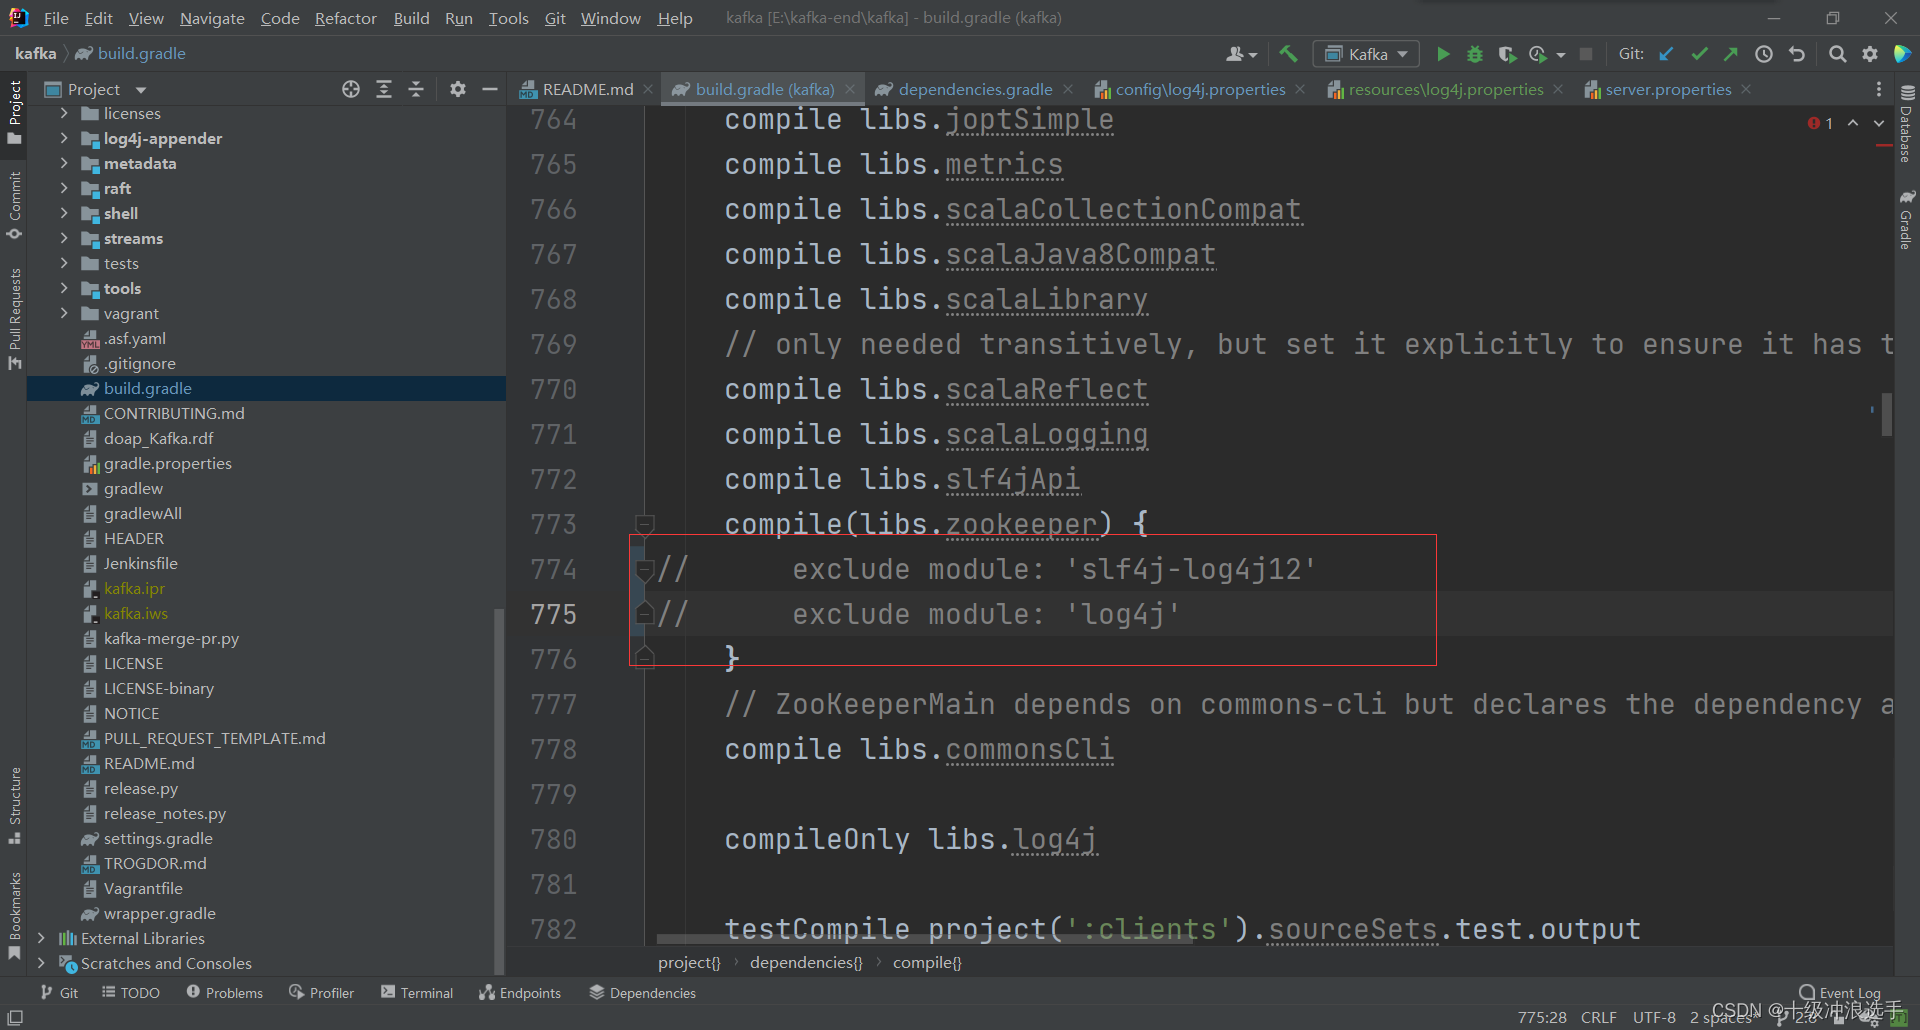Open the Refactor menu

click(x=345, y=18)
